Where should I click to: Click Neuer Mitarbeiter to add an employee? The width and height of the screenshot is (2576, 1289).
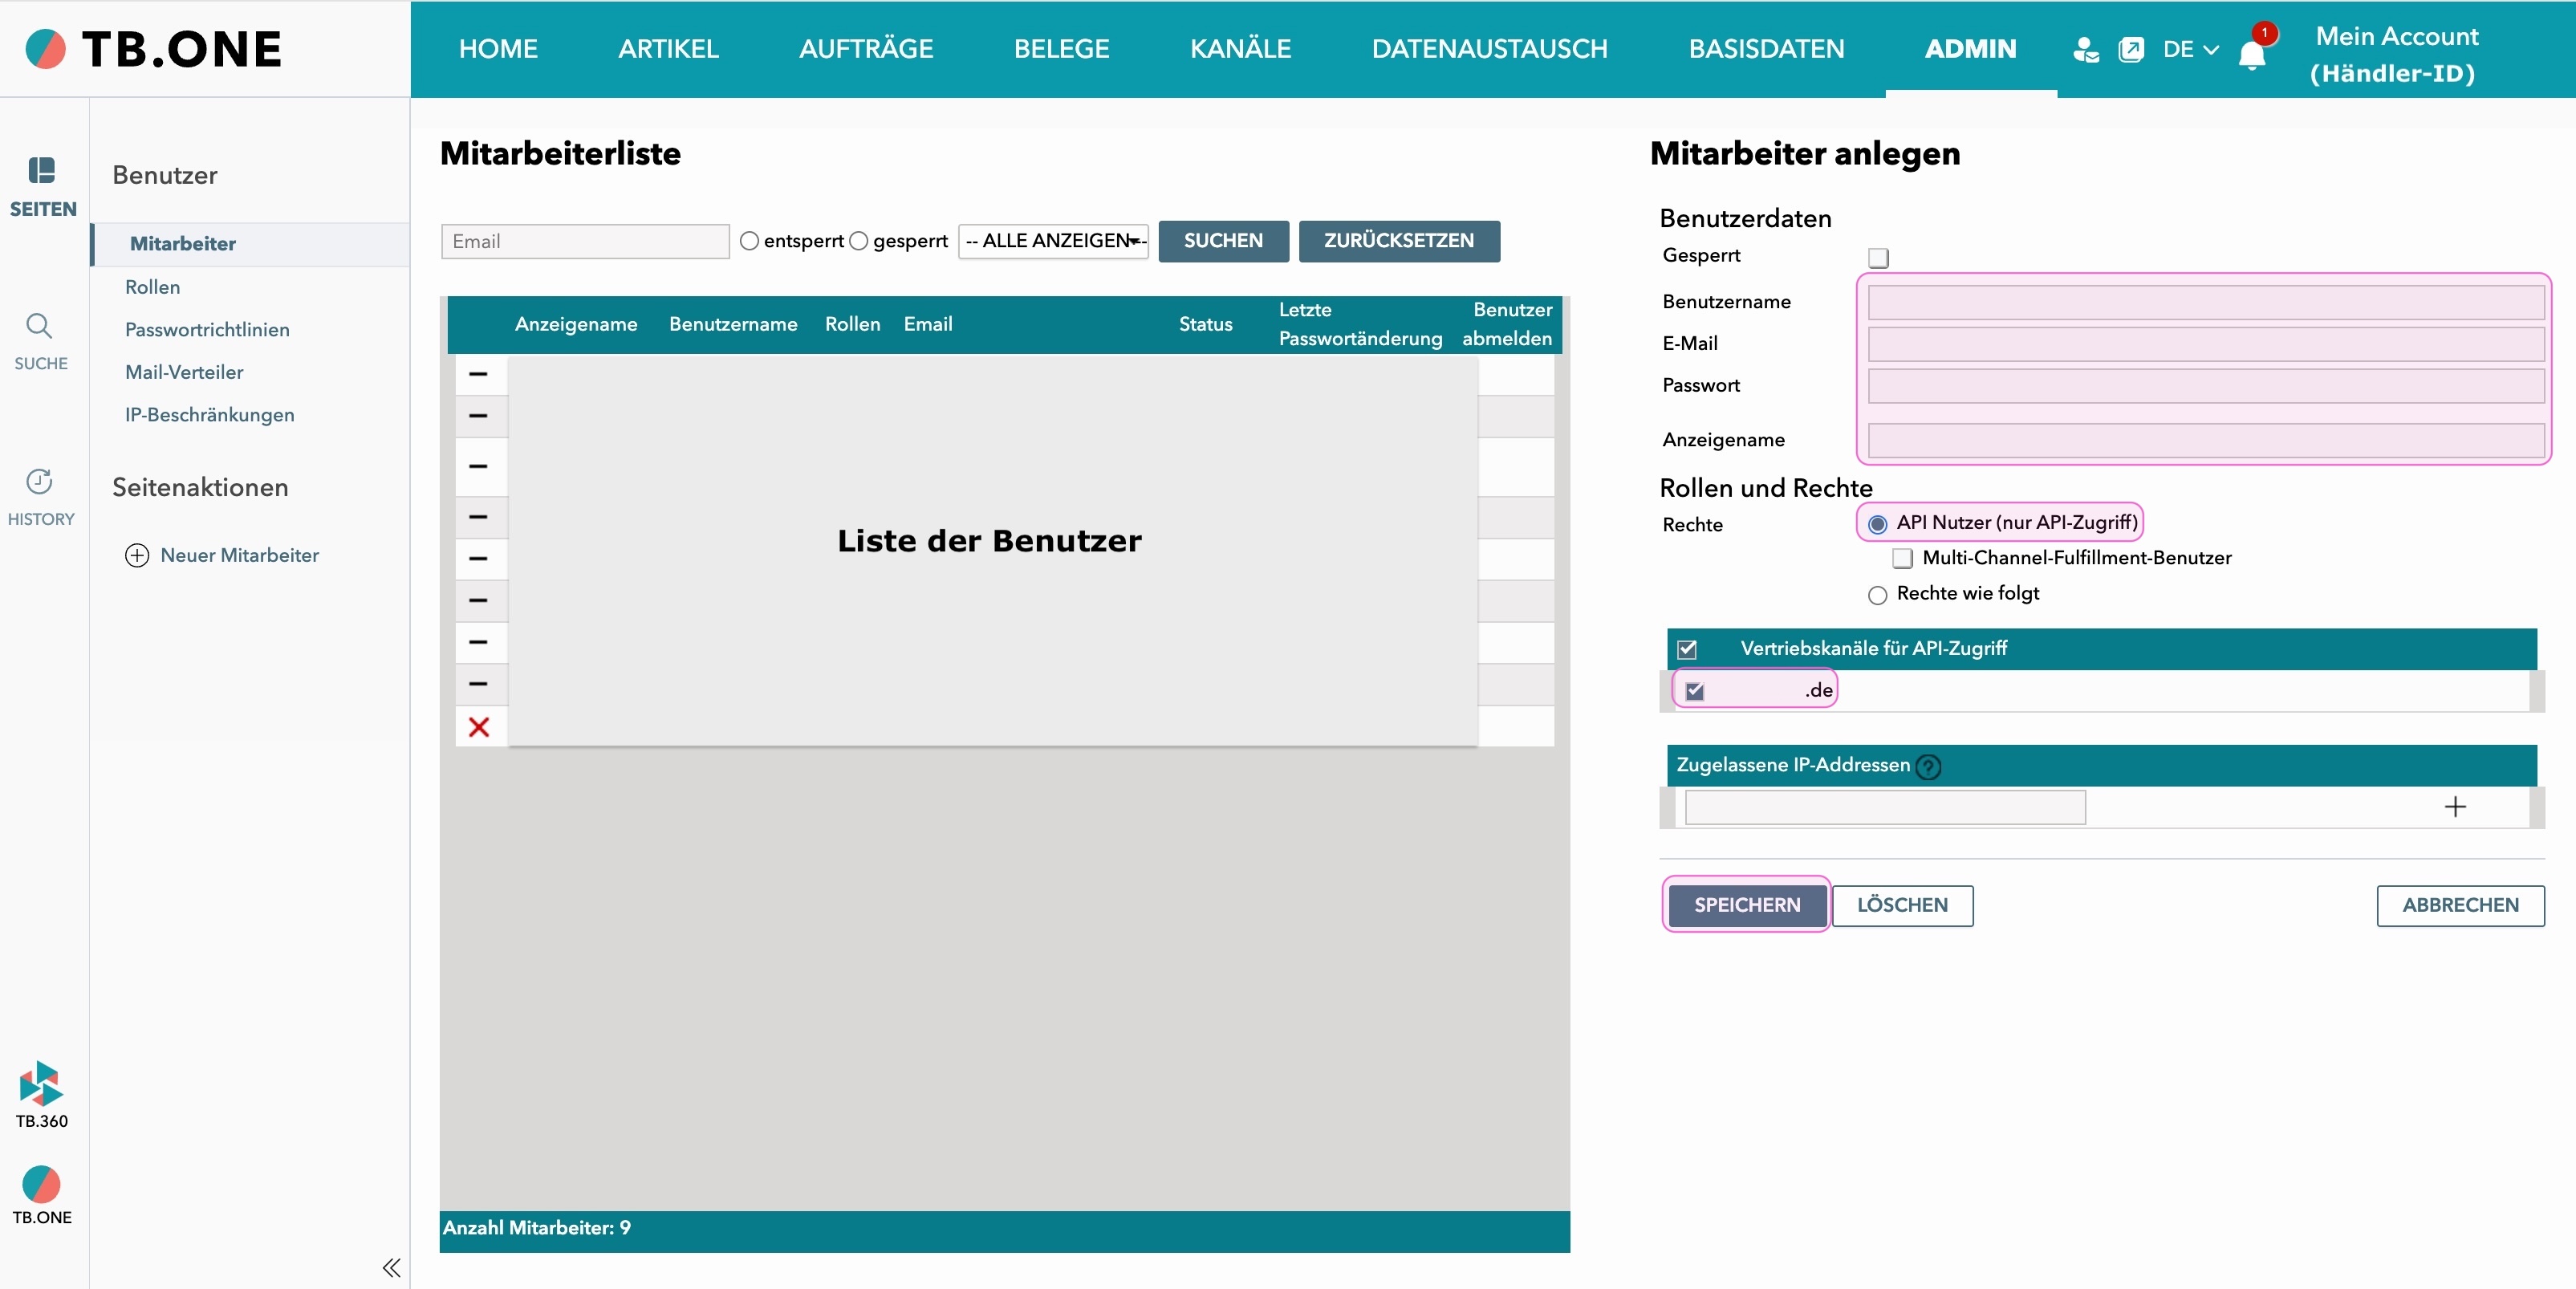tap(240, 556)
